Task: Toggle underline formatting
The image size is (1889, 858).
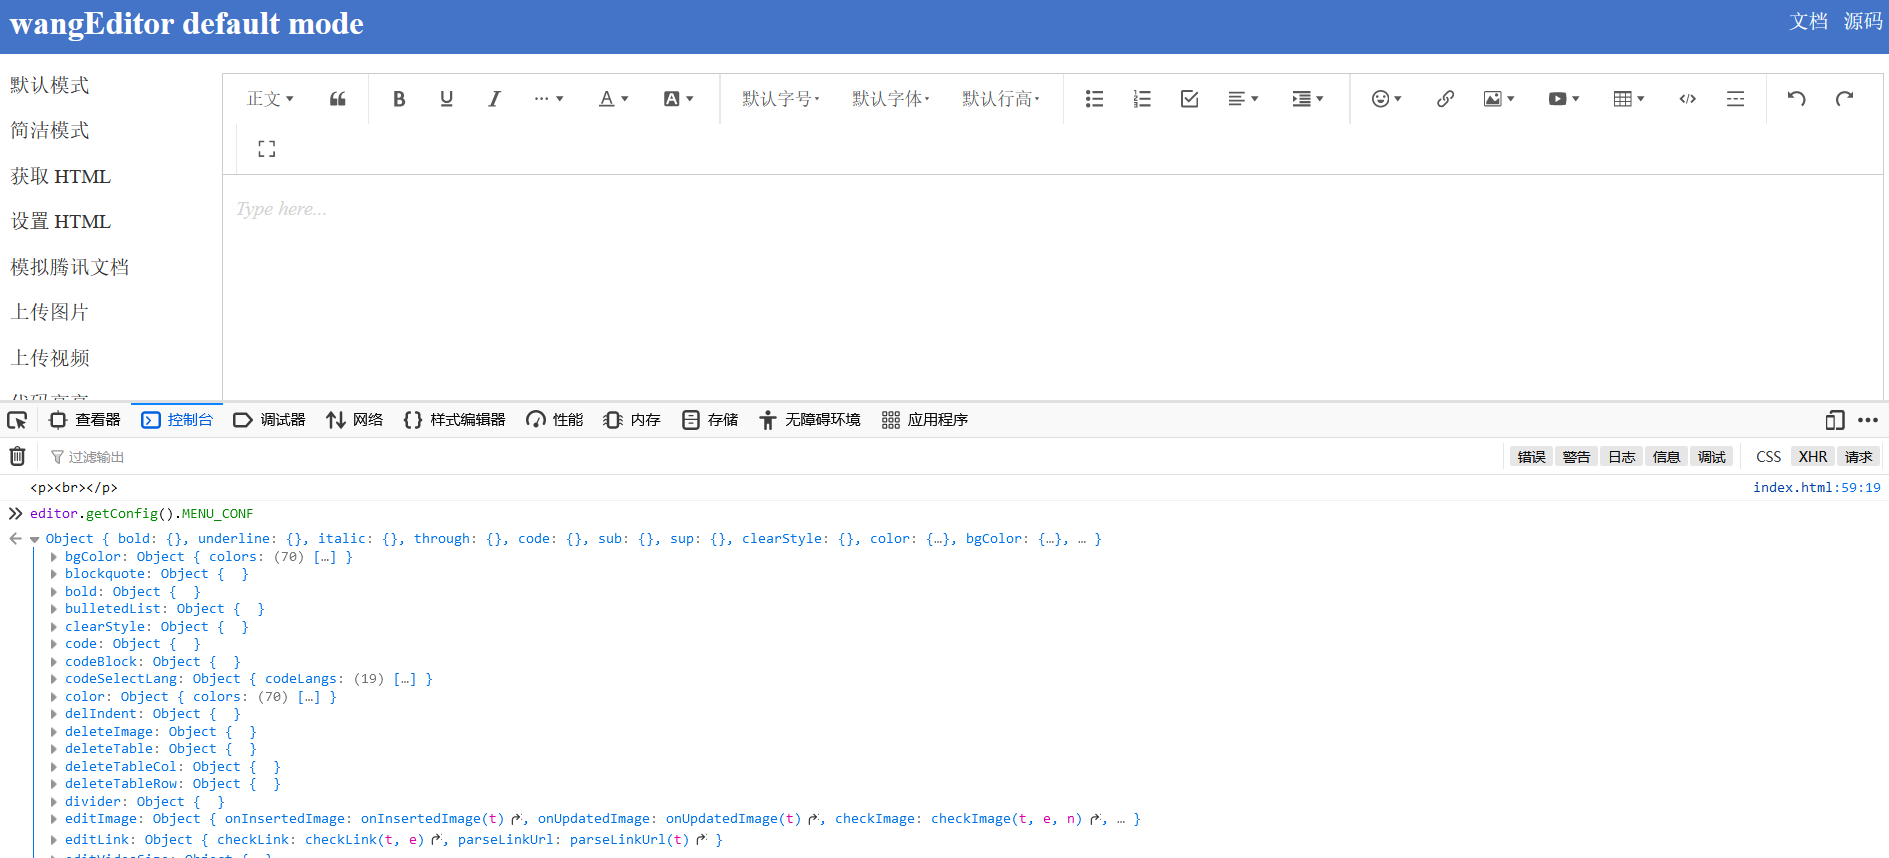Action: tap(446, 99)
